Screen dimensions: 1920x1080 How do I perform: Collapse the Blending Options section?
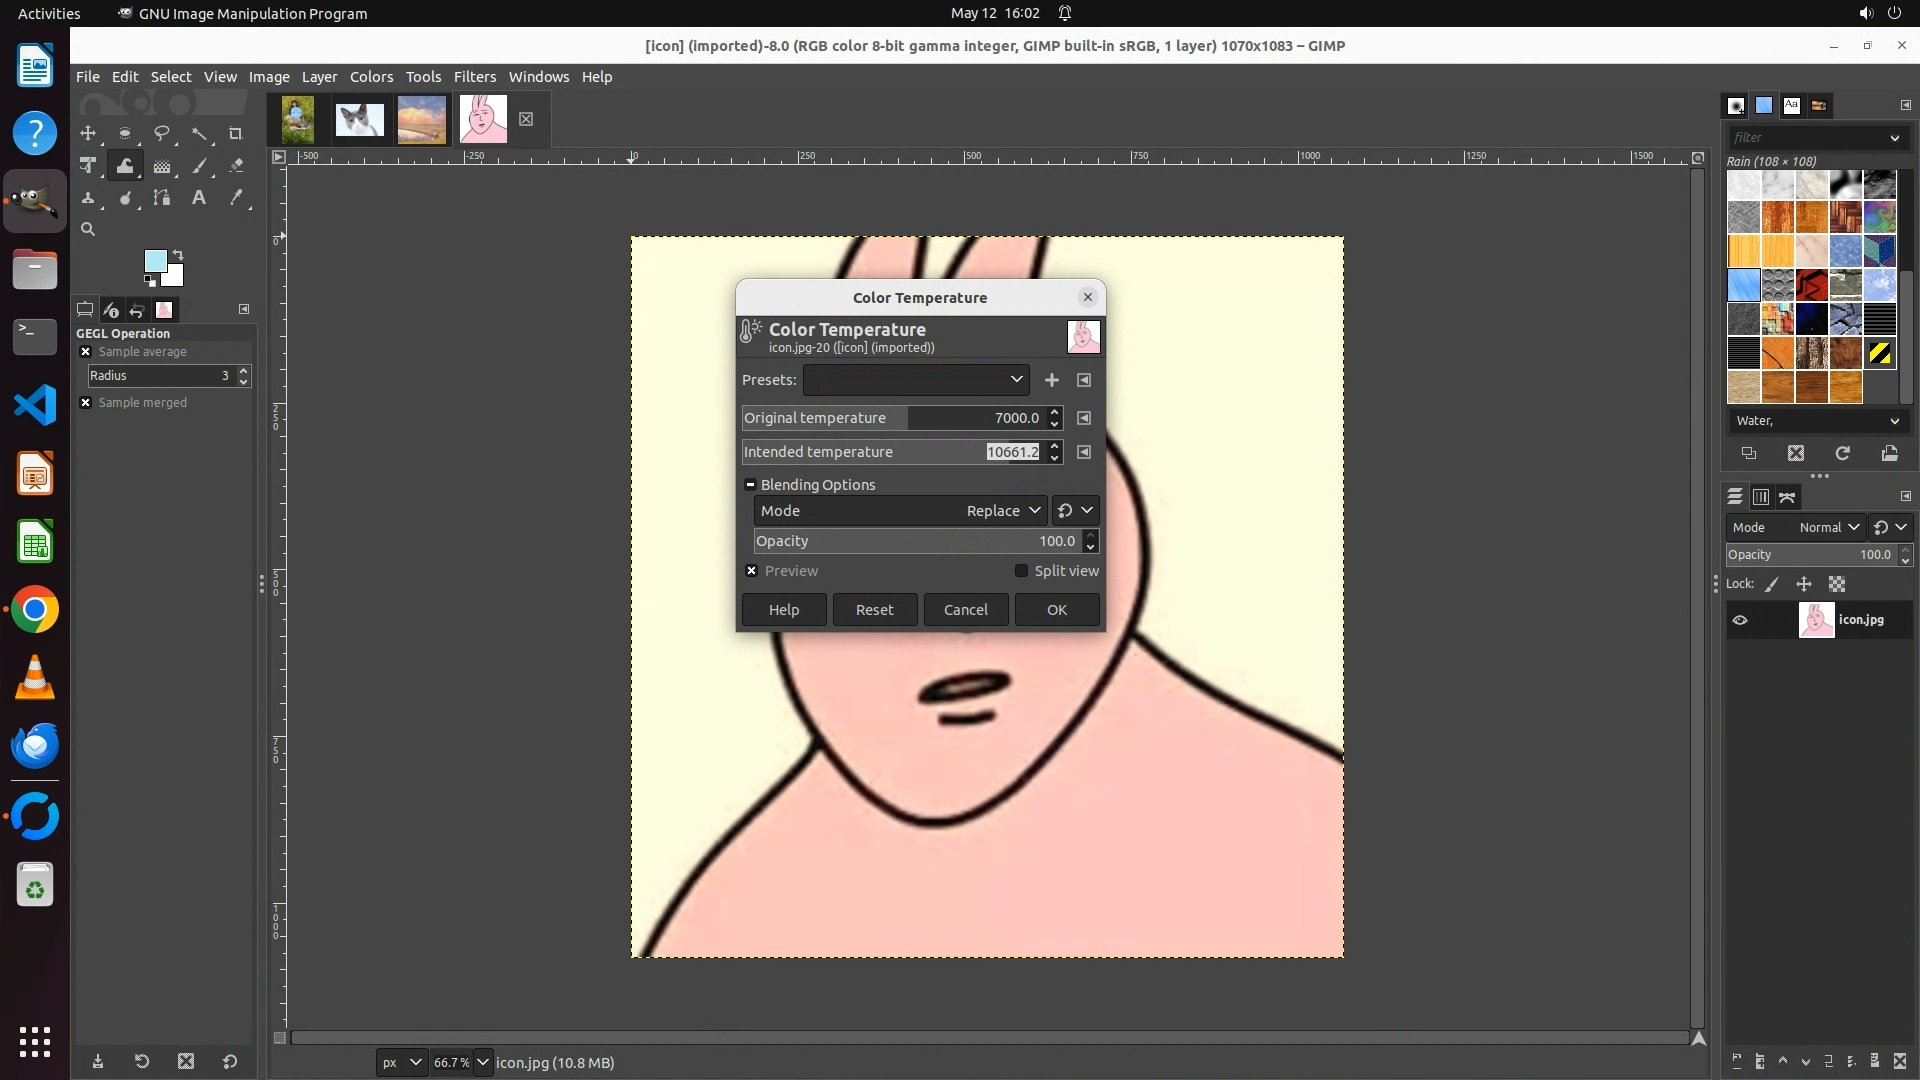[750, 485]
